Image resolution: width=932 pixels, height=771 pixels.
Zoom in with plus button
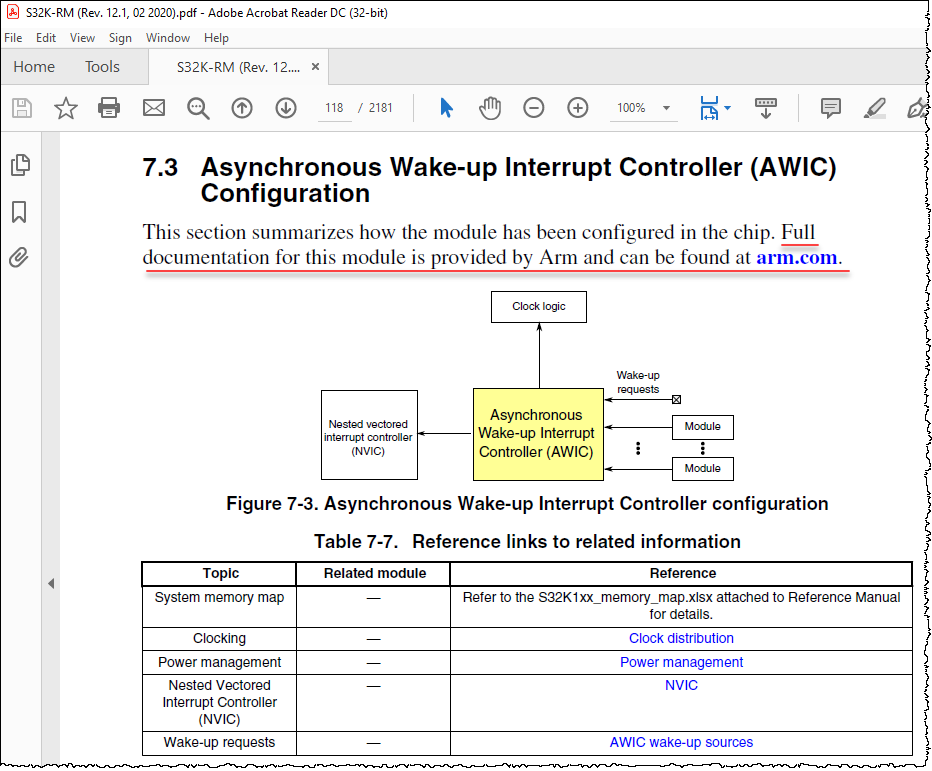click(x=578, y=108)
